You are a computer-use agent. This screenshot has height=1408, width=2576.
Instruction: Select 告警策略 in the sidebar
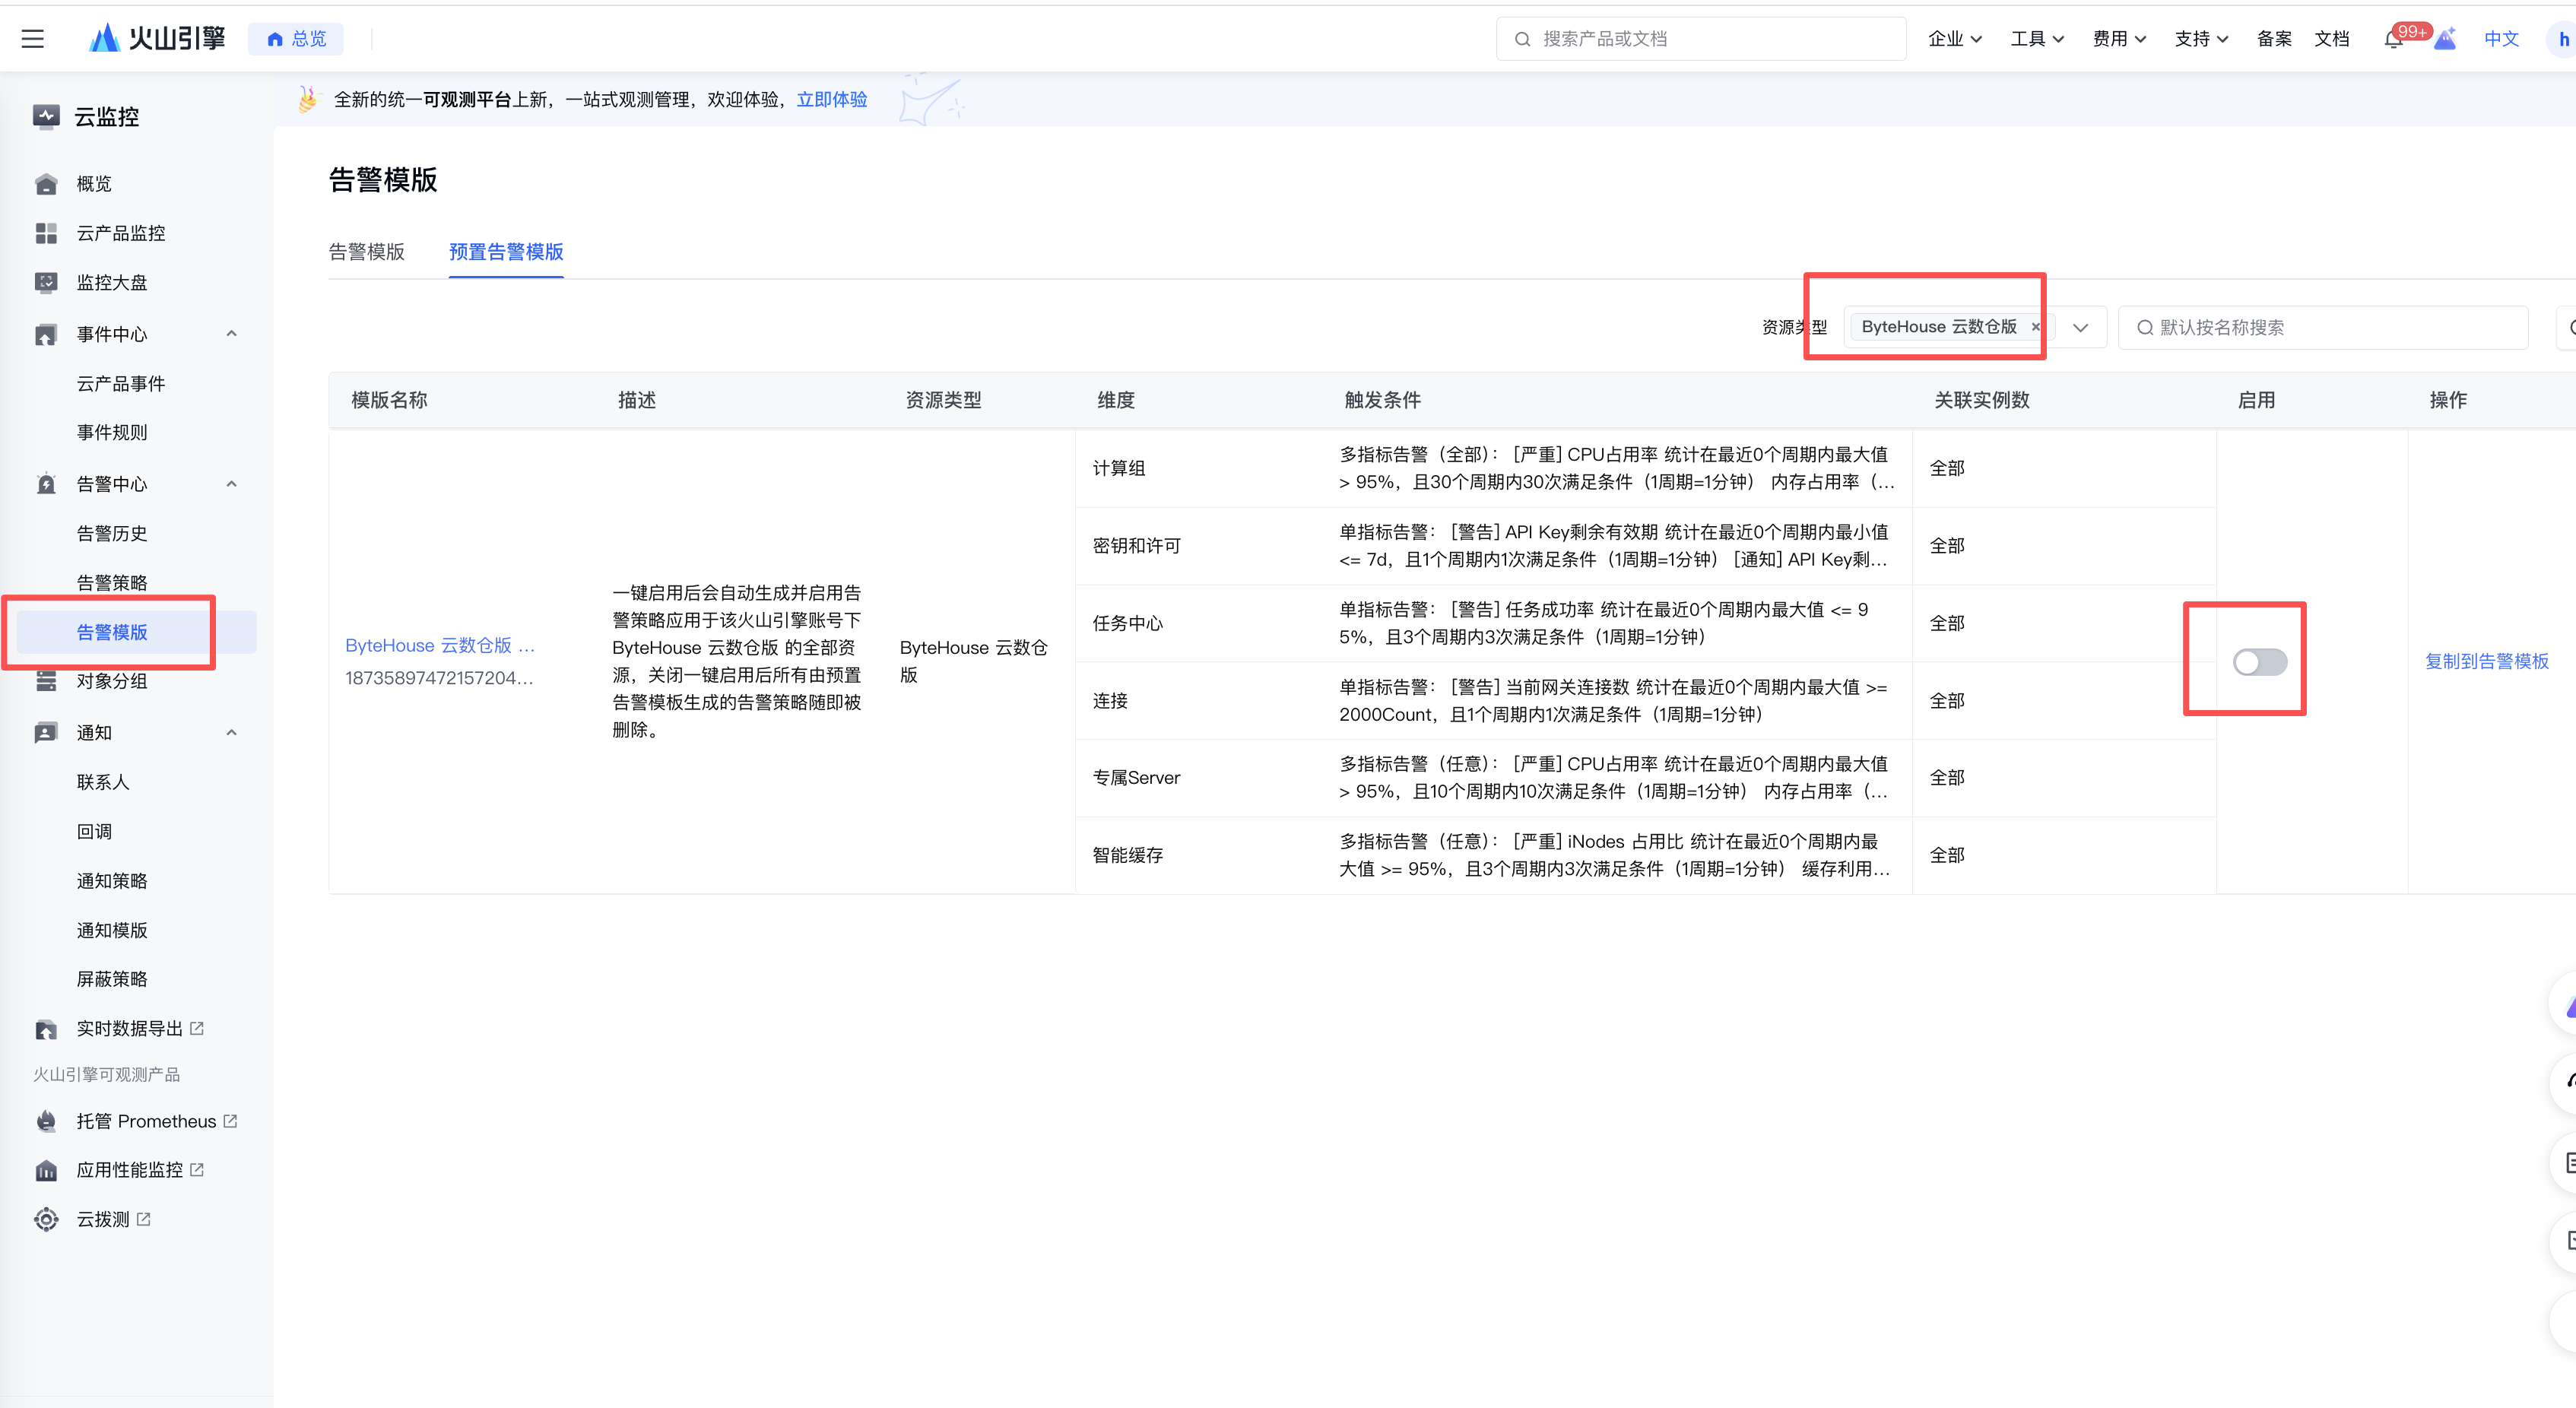tap(112, 583)
